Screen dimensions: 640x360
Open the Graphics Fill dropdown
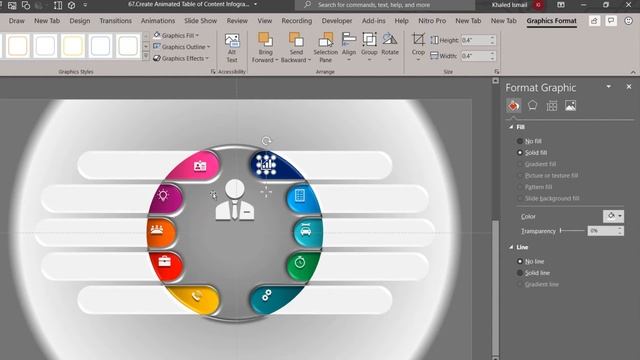tap(176, 36)
